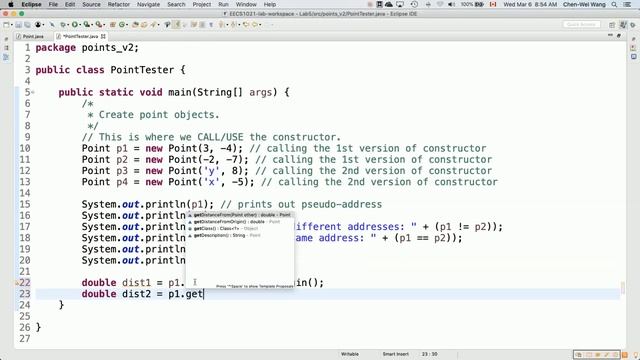Viewport: 640px width, 360px height.
Task: Select getClass() completion proposal
Action: click(x=240, y=229)
